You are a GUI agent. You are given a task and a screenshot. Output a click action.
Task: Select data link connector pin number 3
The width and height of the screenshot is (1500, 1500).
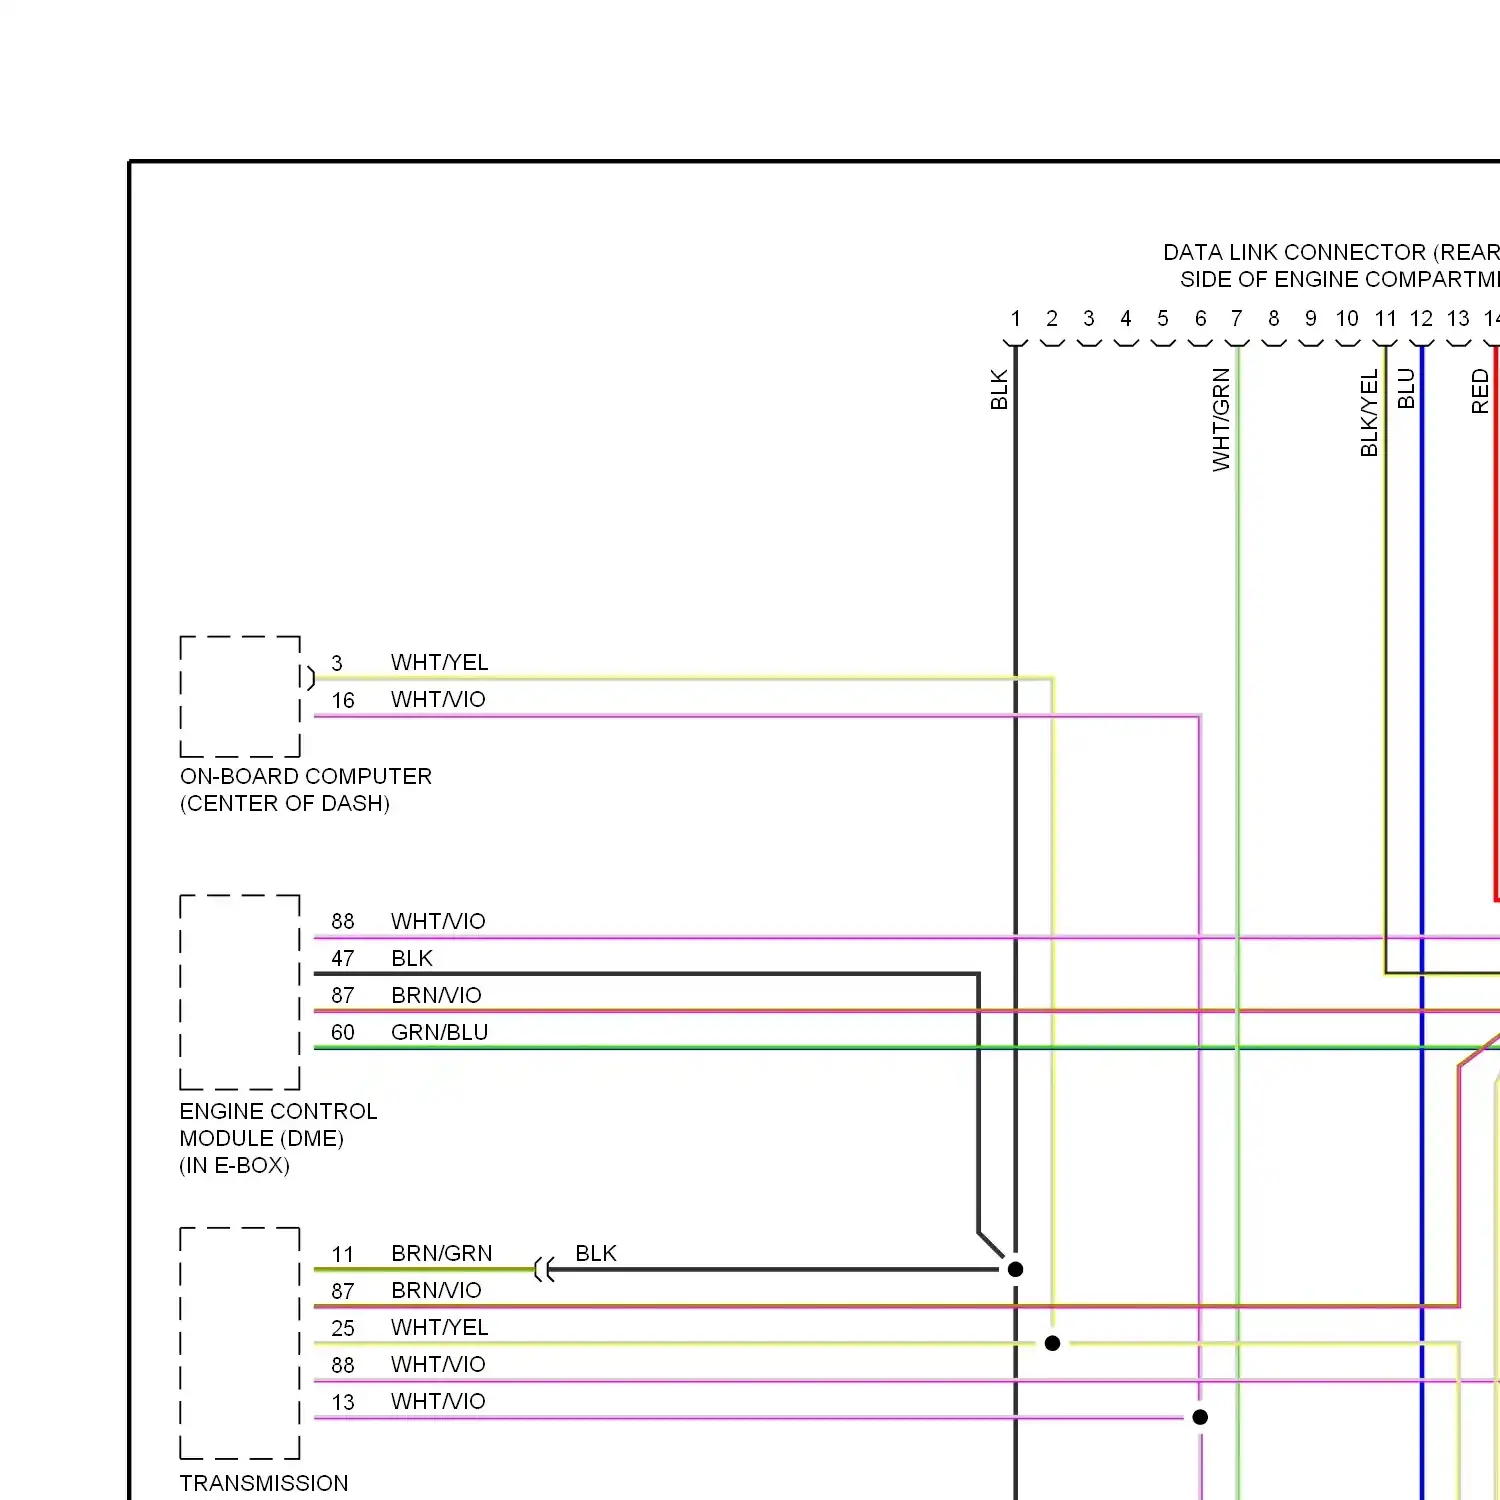pos(1089,319)
